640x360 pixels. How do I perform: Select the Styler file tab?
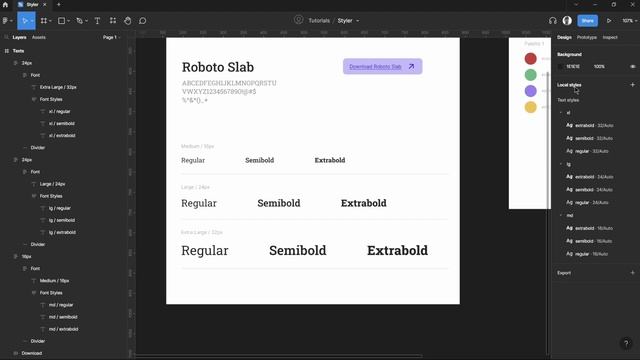(x=32, y=4)
